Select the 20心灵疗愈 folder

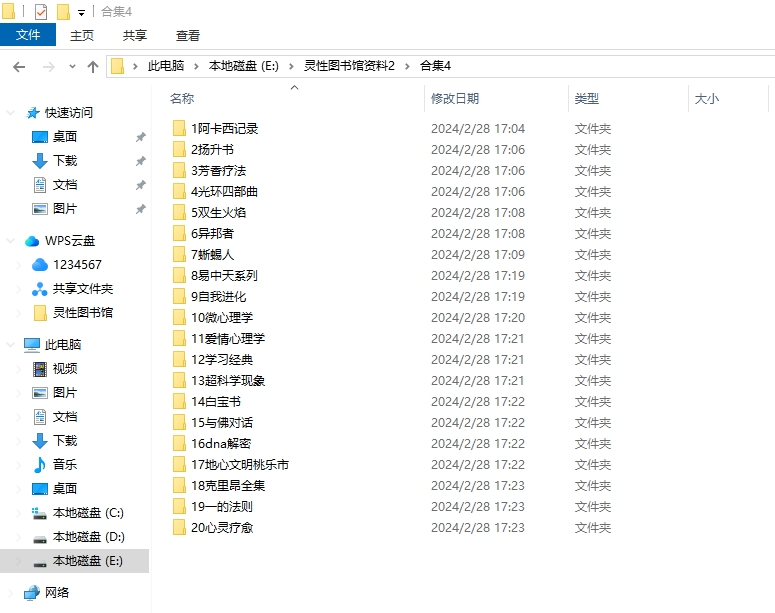[222, 528]
